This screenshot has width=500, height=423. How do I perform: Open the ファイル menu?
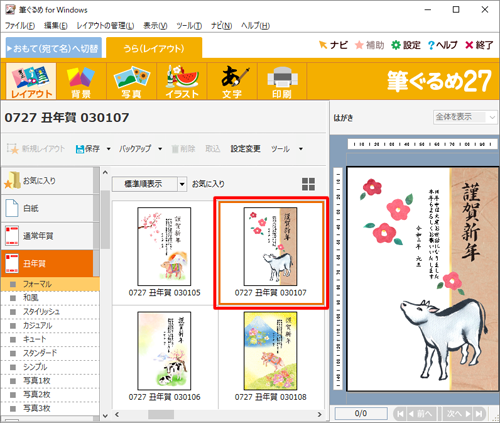20,26
